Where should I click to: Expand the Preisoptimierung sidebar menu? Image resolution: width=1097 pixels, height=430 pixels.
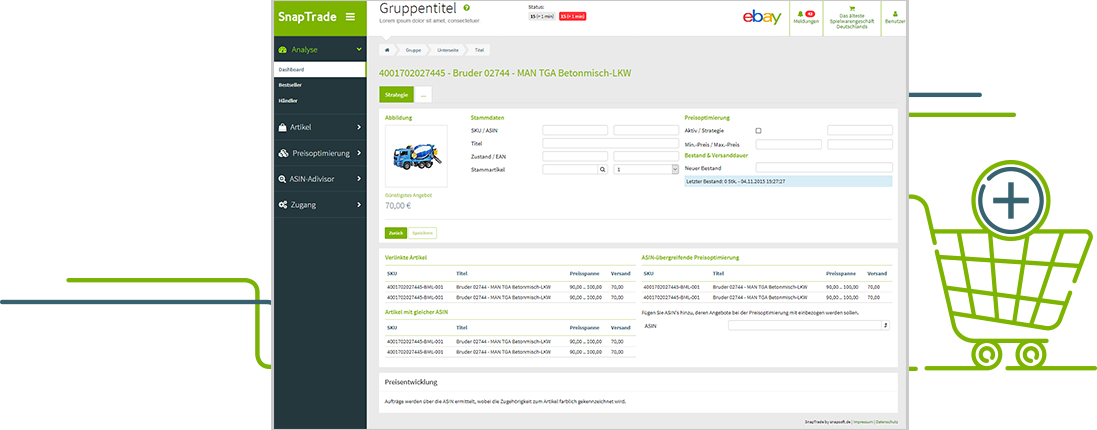320,153
